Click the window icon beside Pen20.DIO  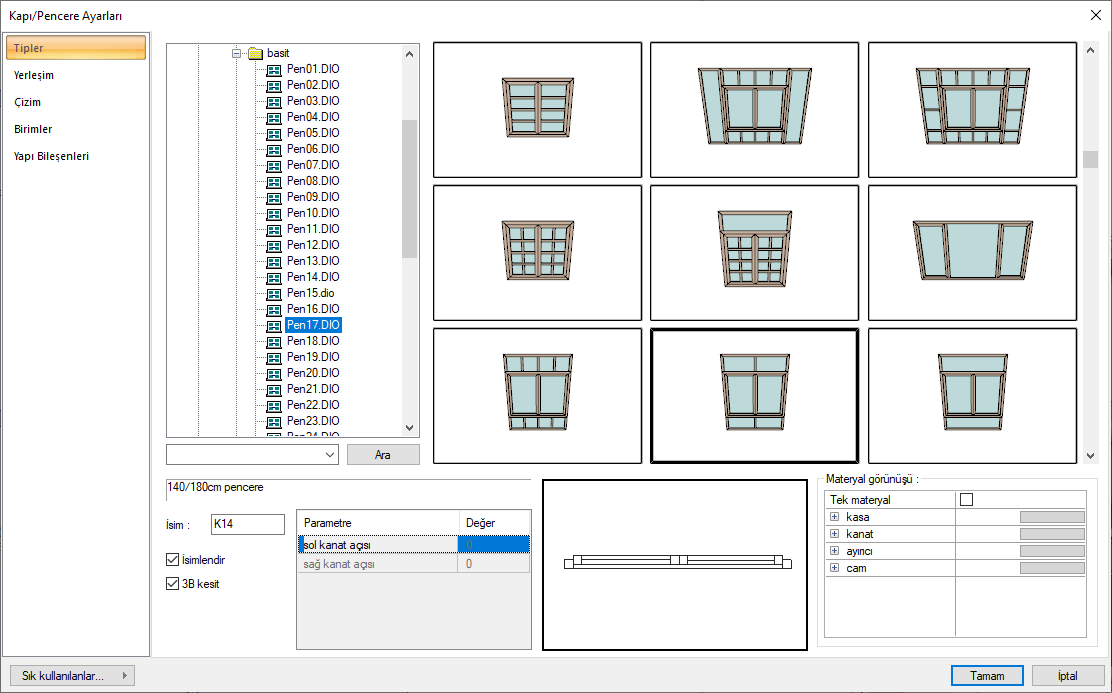(274, 373)
